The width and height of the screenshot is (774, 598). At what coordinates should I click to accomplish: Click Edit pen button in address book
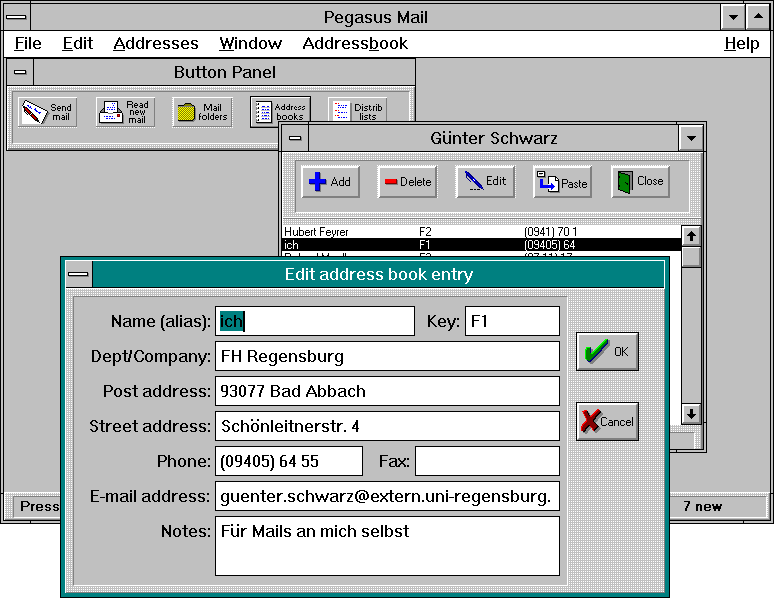pyautogui.click(x=485, y=182)
